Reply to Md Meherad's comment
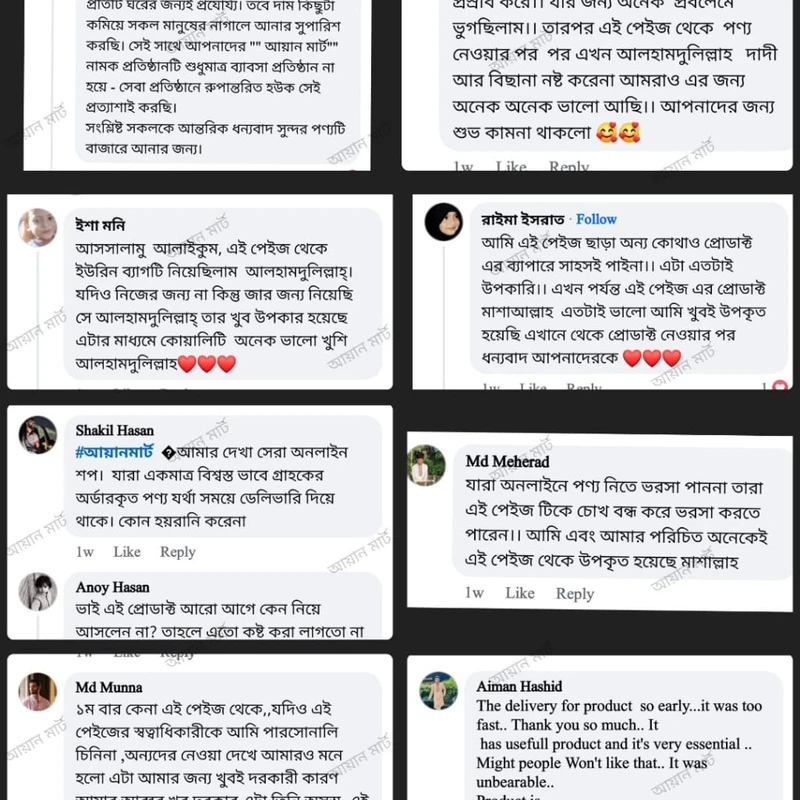The width and height of the screenshot is (800, 800). point(574,594)
